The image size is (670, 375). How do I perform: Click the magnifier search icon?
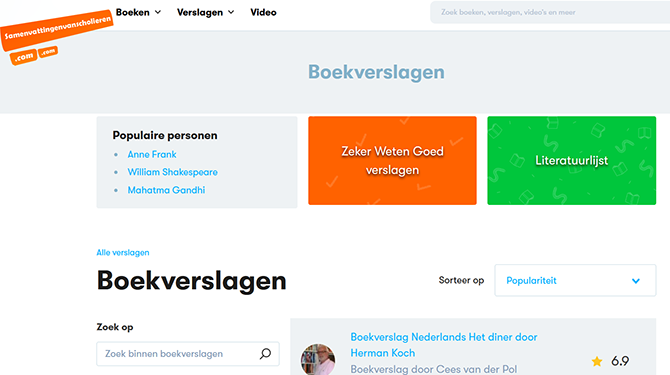tap(265, 354)
